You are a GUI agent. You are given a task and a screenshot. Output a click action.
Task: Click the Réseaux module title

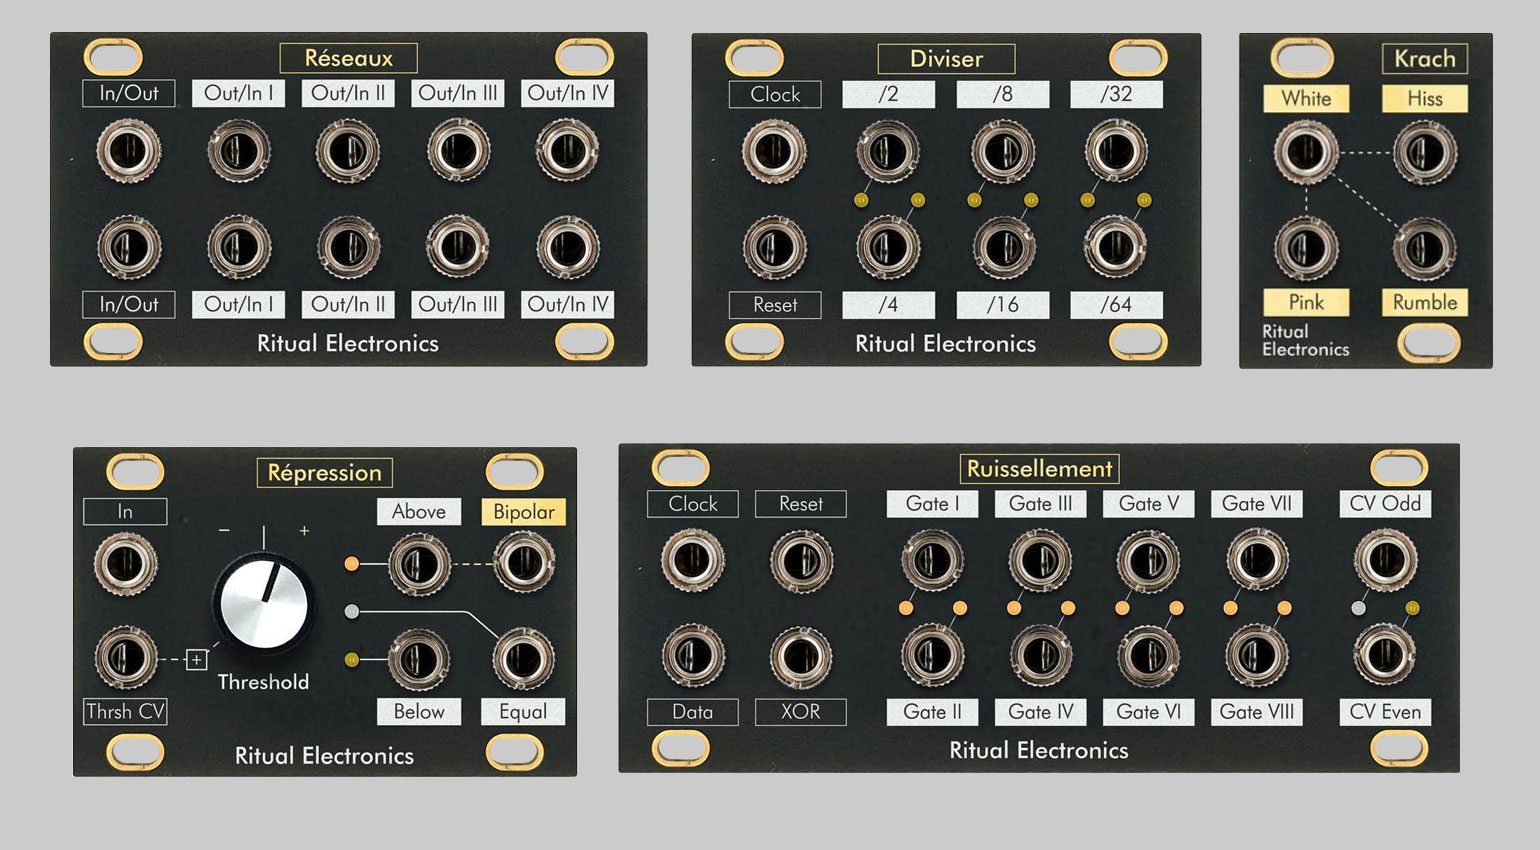pos(348,58)
